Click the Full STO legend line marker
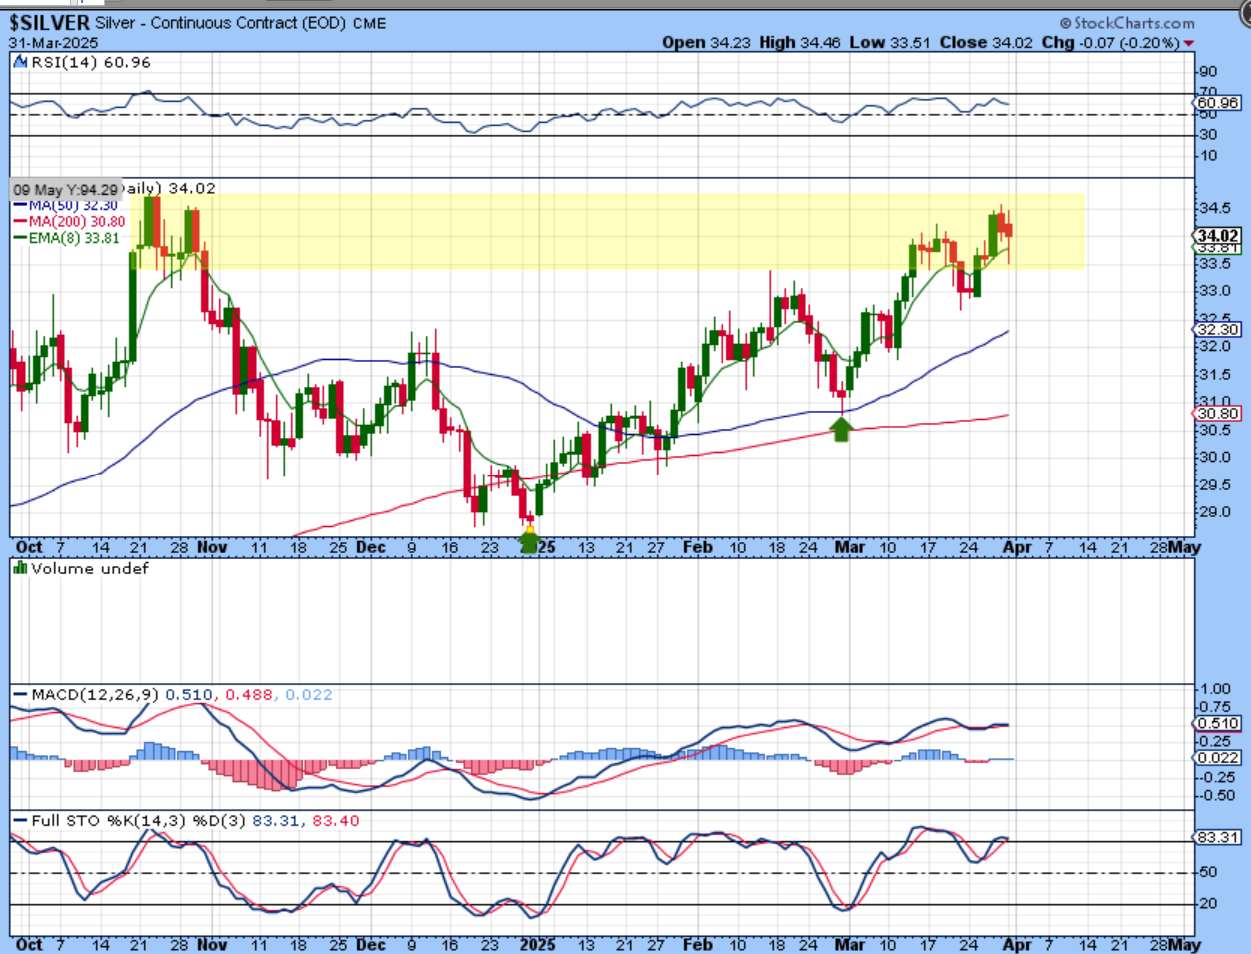The width and height of the screenshot is (1251, 954). 20,820
